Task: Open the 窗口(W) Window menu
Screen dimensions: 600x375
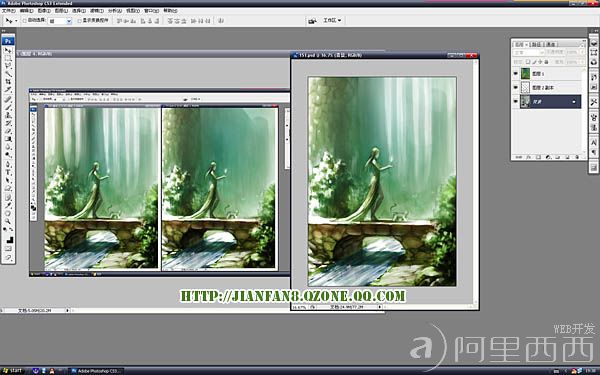Action: coord(152,11)
